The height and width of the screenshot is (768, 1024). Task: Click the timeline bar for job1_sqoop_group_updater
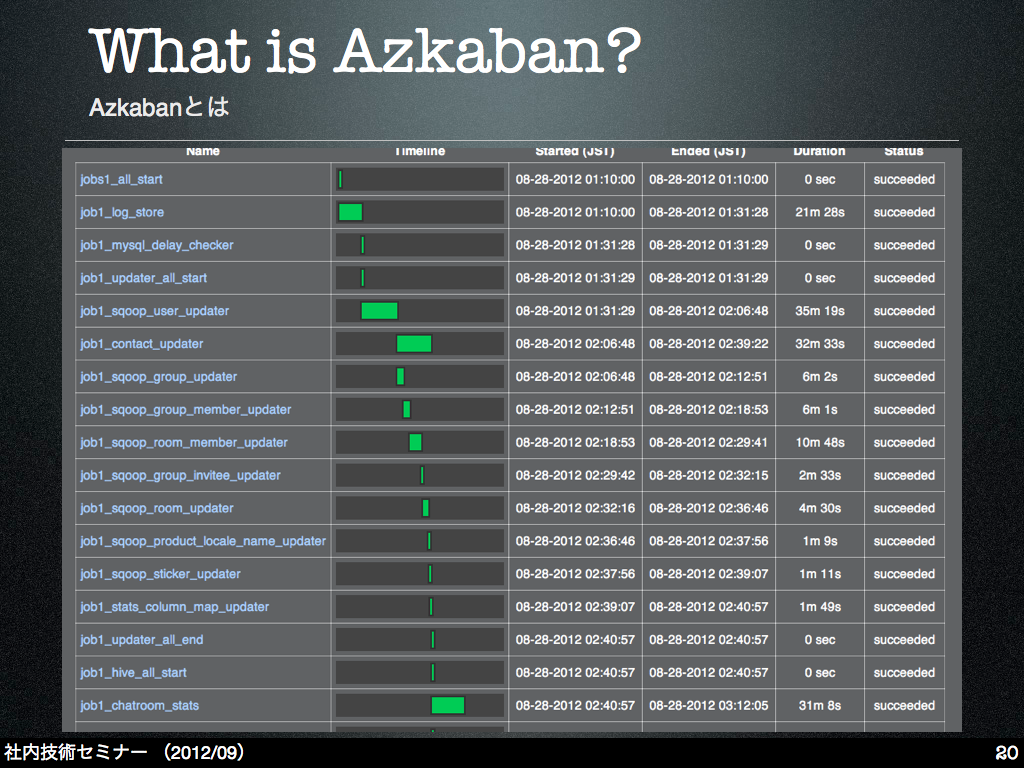coord(400,377)
